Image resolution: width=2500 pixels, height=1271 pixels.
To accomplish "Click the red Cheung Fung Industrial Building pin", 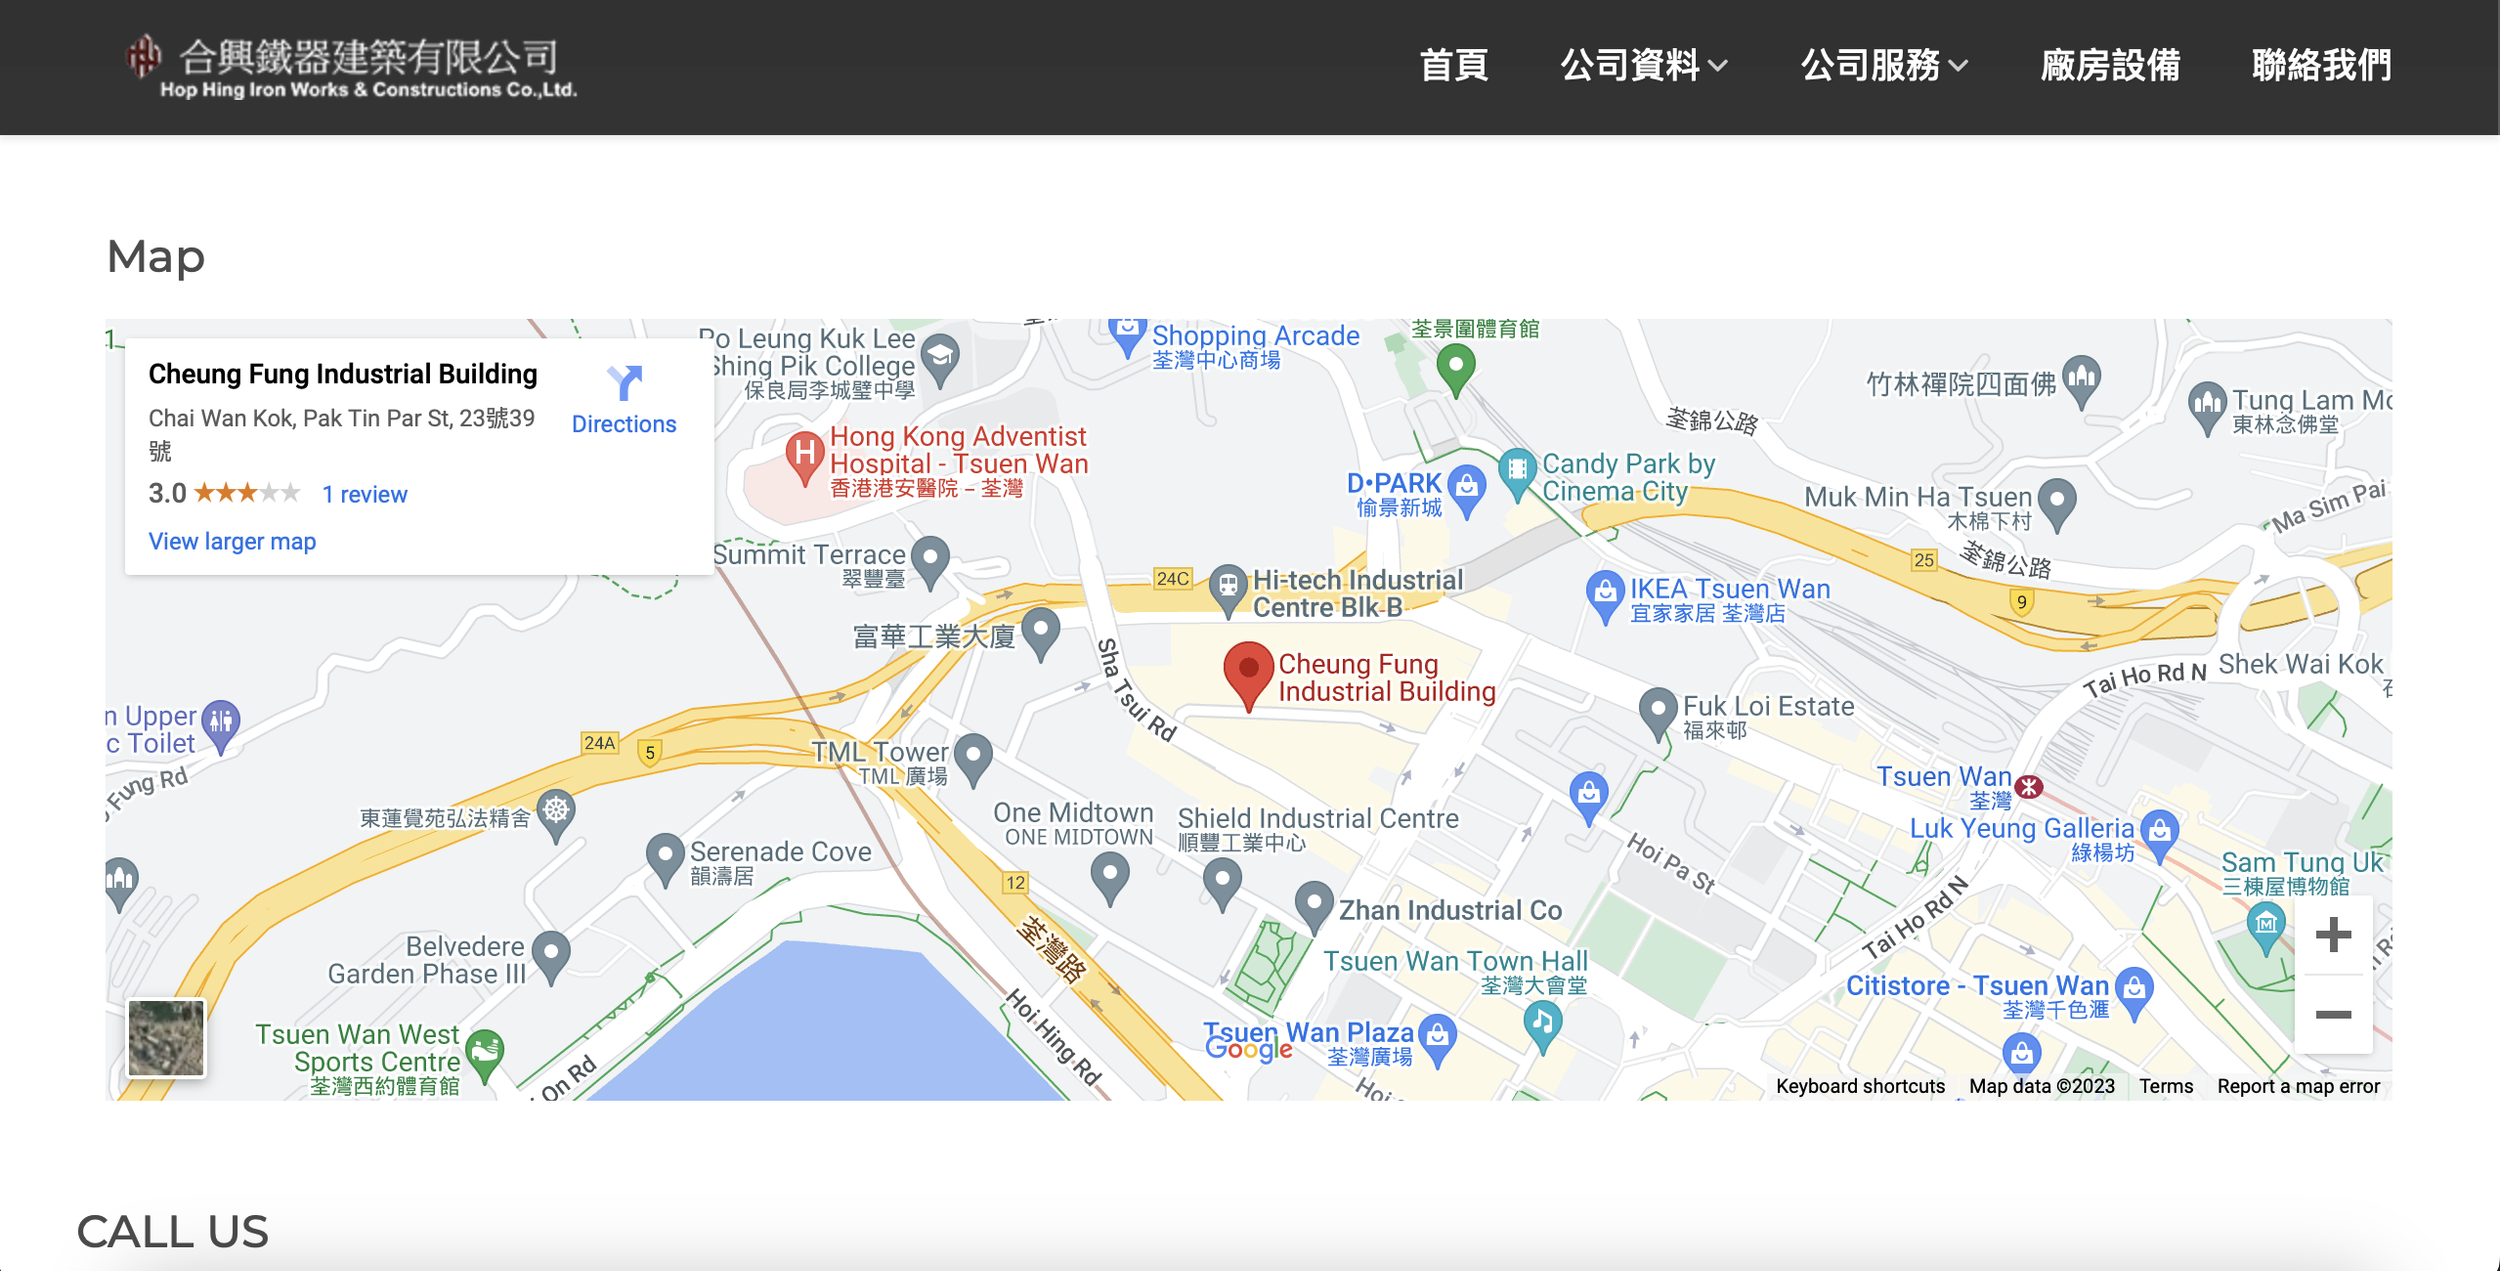I will (1247, 671).
